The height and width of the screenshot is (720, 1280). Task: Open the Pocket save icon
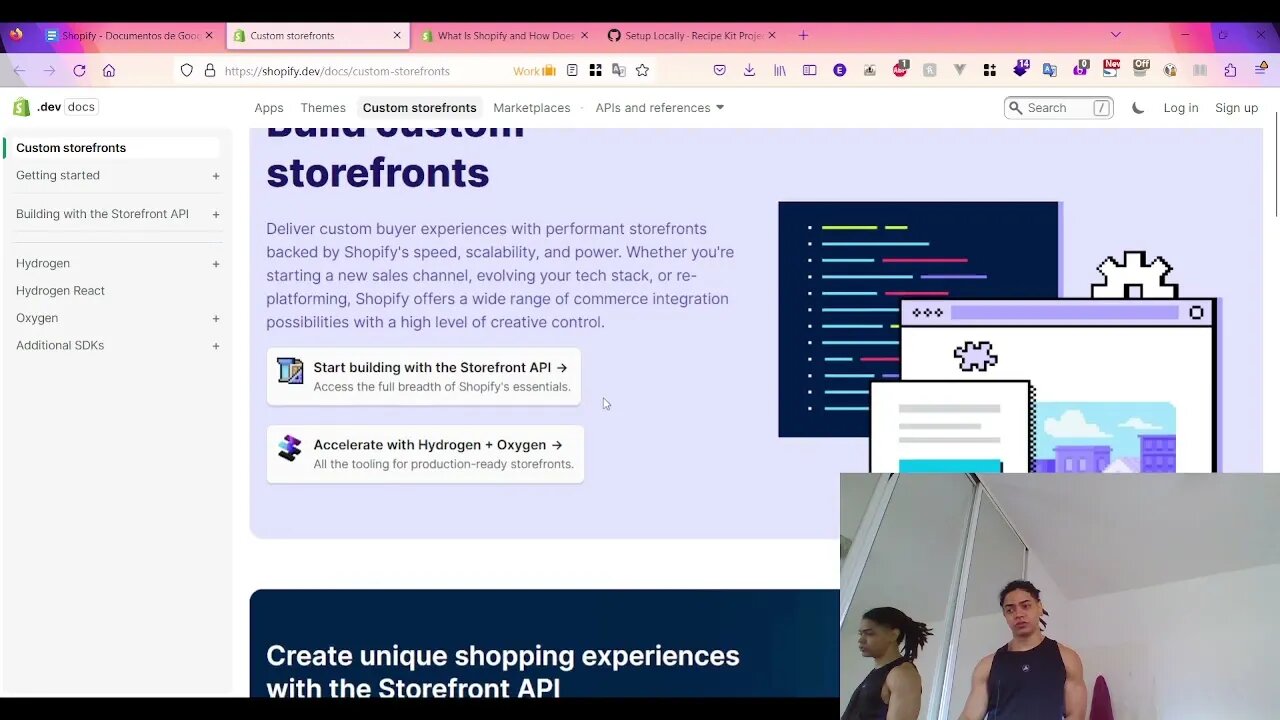tap(719, 71)
